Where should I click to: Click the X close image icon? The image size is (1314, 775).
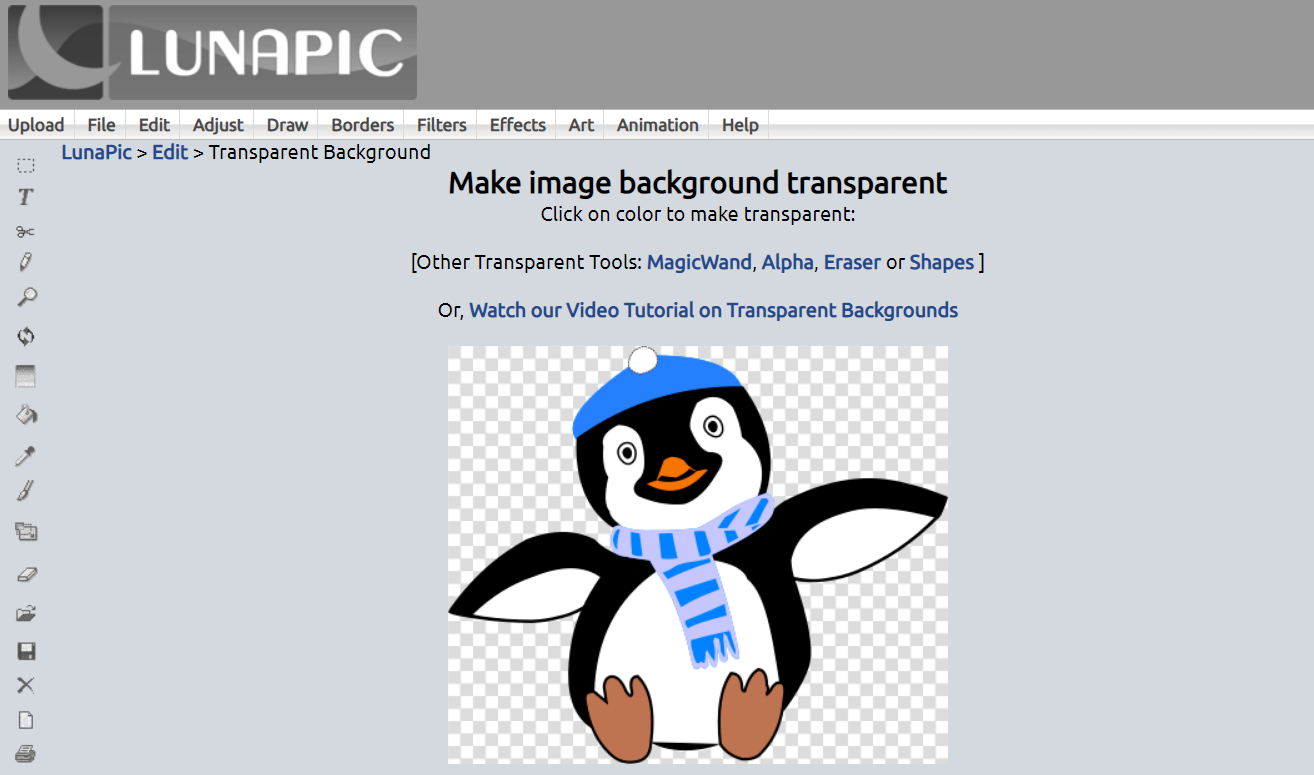(x=26, y=685)
